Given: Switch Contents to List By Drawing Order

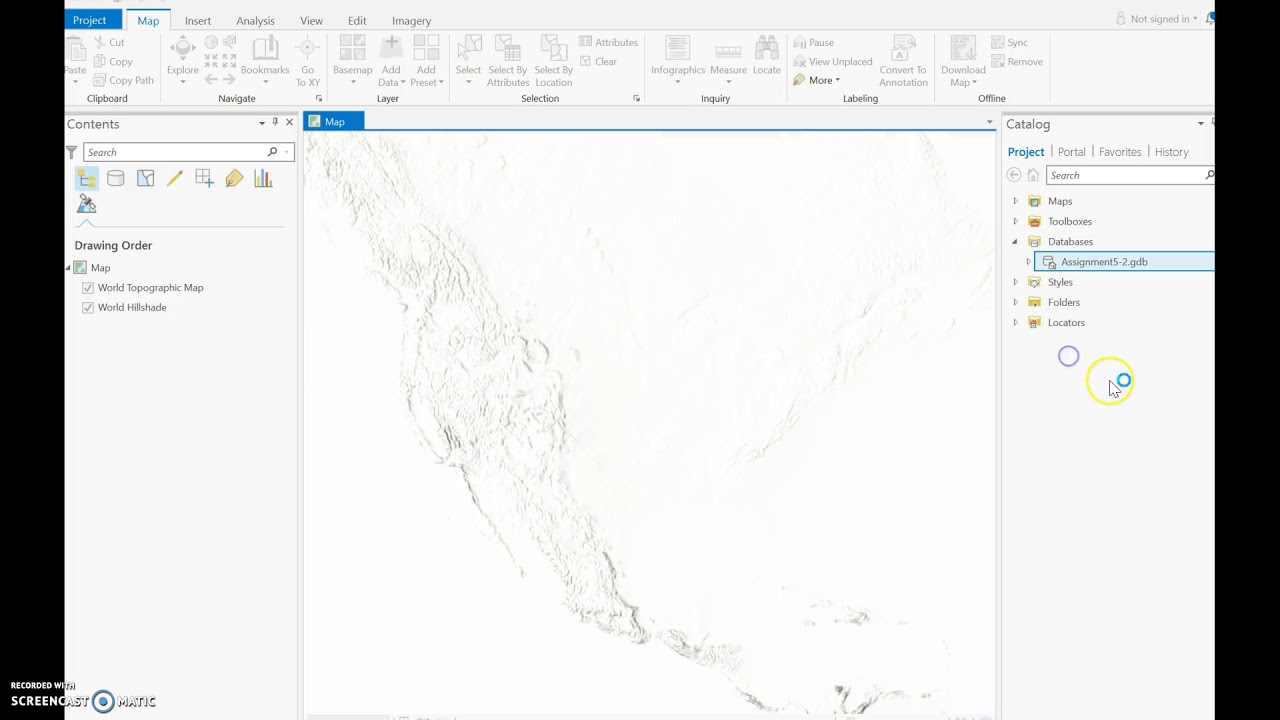Looking at the screenshot, I should (x=87, y=178).
